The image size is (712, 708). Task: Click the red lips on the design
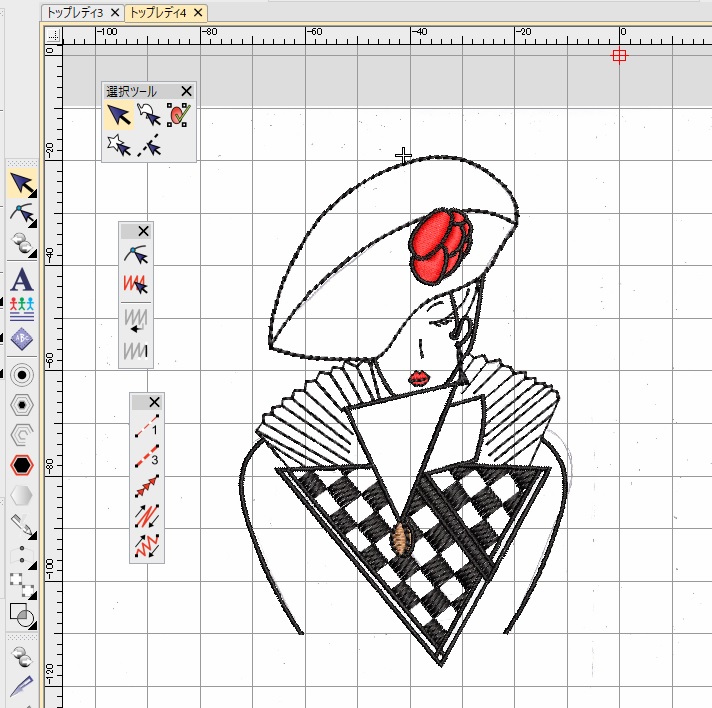coord(420,378)
